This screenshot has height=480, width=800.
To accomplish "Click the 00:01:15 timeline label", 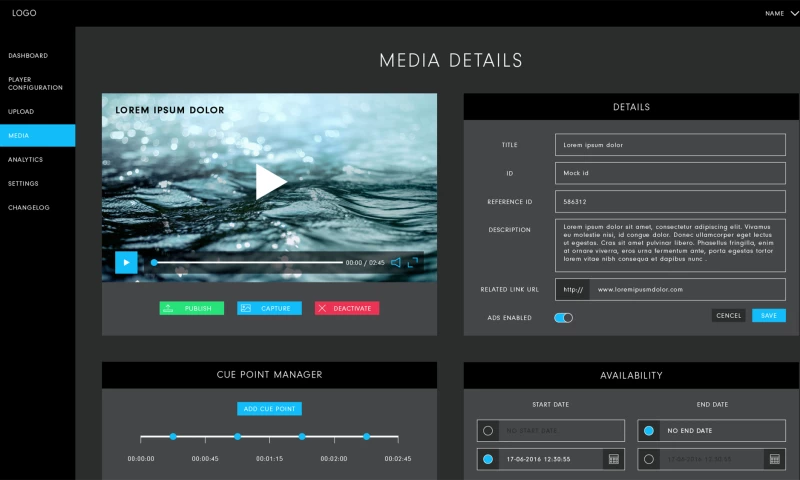I will point(269,459).
